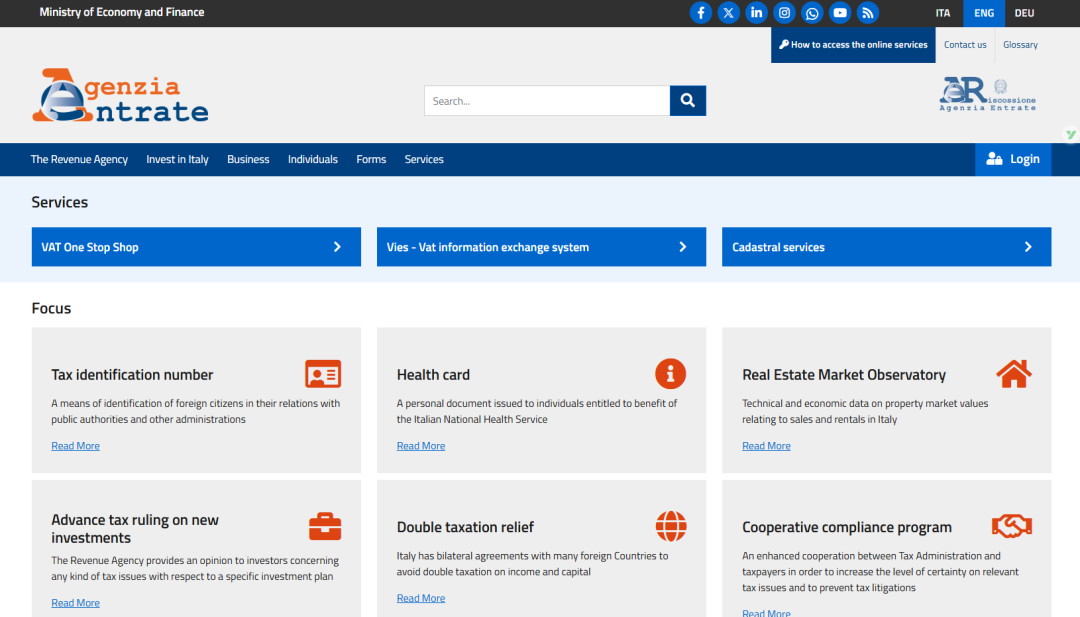
Task: Open the Instagram icon link
Action: click(x=785, y=13)
